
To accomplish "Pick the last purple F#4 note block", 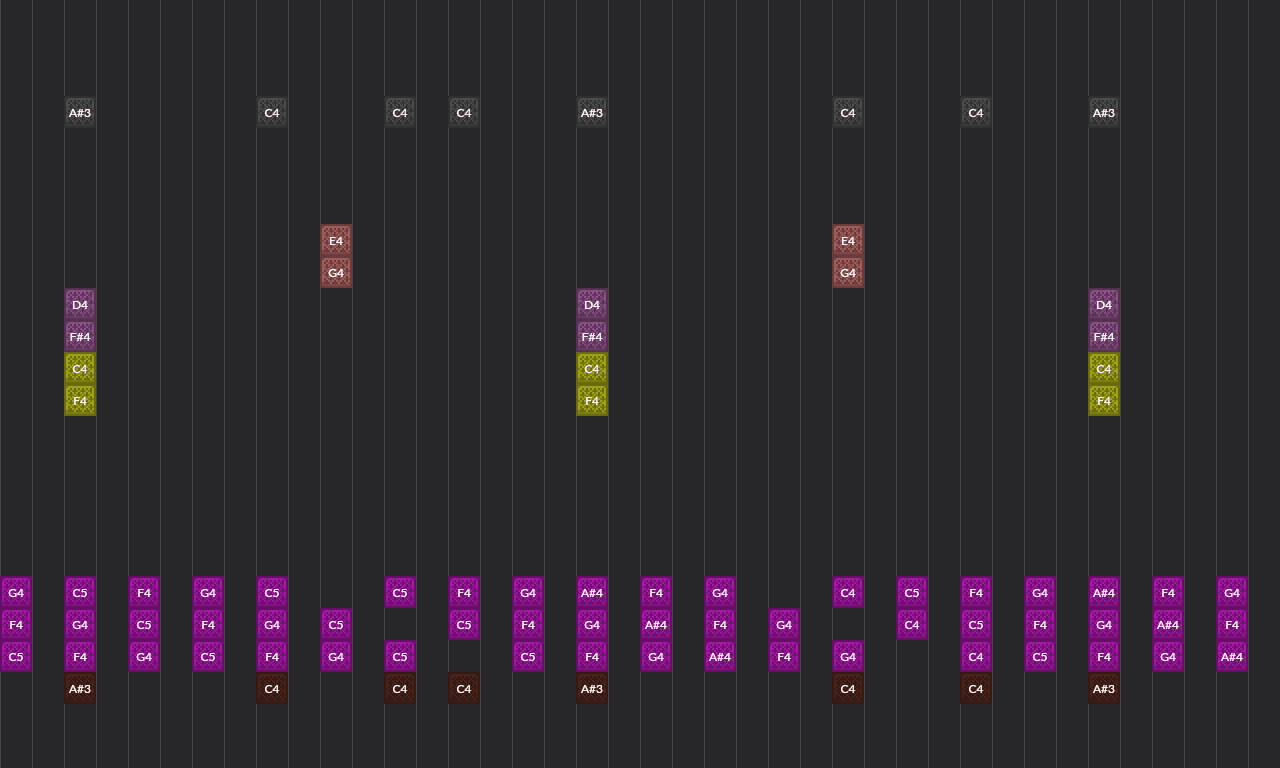I will click(1104, 337).
